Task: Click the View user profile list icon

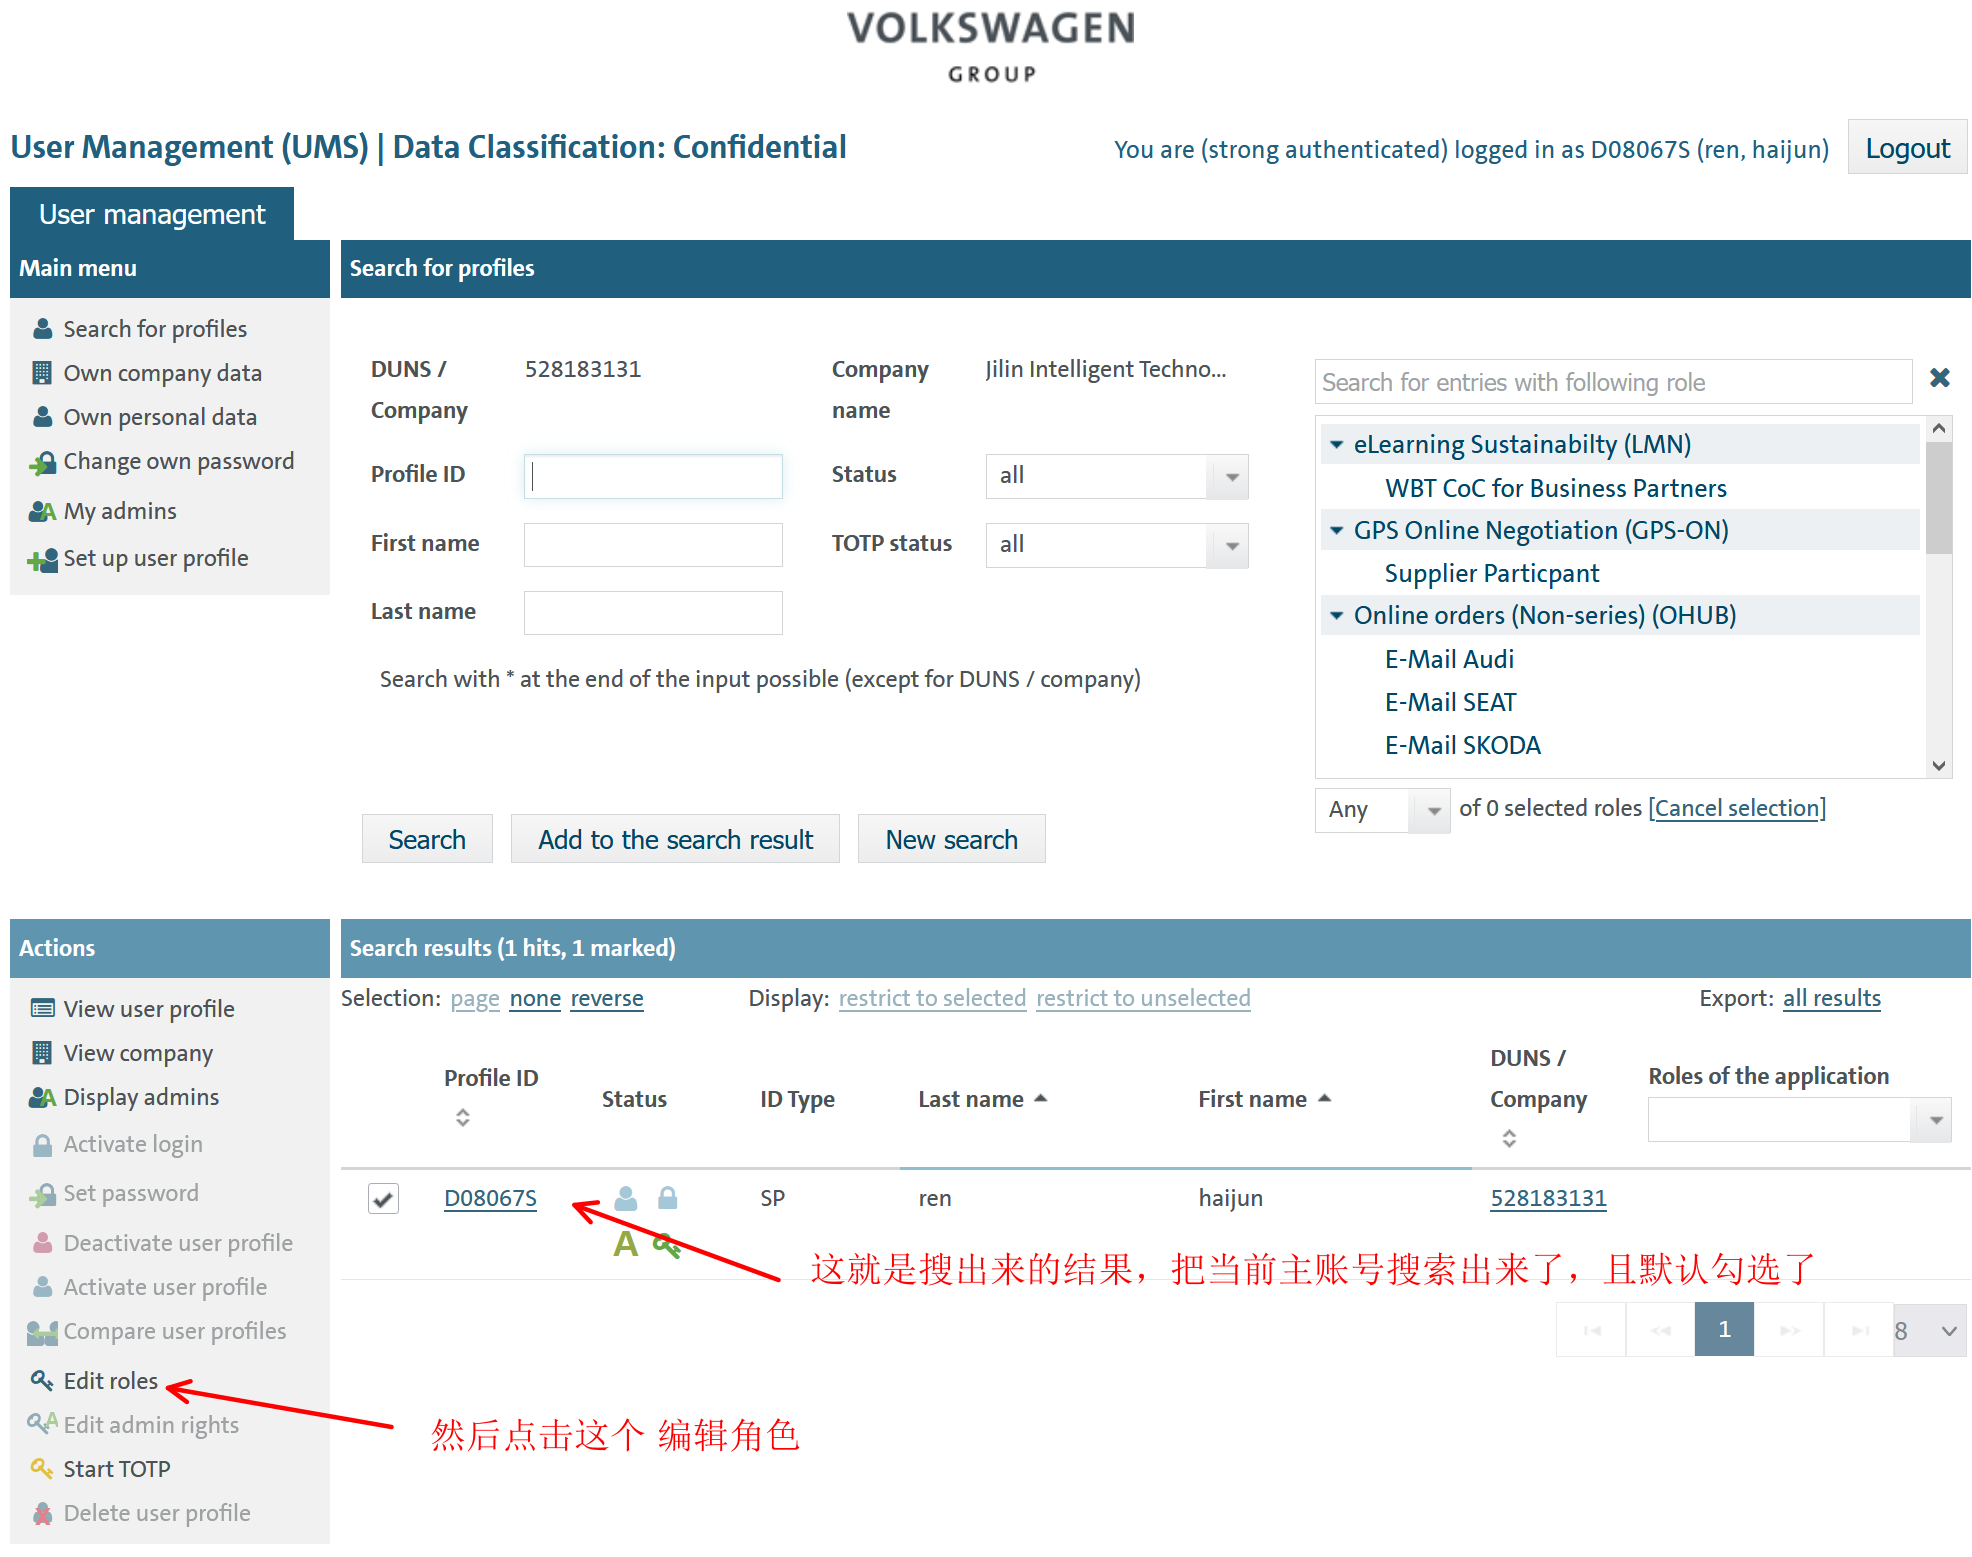Action: (x=42, y=1008)
